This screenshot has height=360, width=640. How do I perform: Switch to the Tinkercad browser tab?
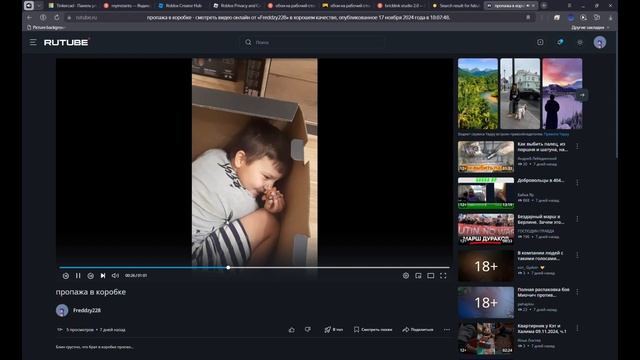tap(73, 6)
